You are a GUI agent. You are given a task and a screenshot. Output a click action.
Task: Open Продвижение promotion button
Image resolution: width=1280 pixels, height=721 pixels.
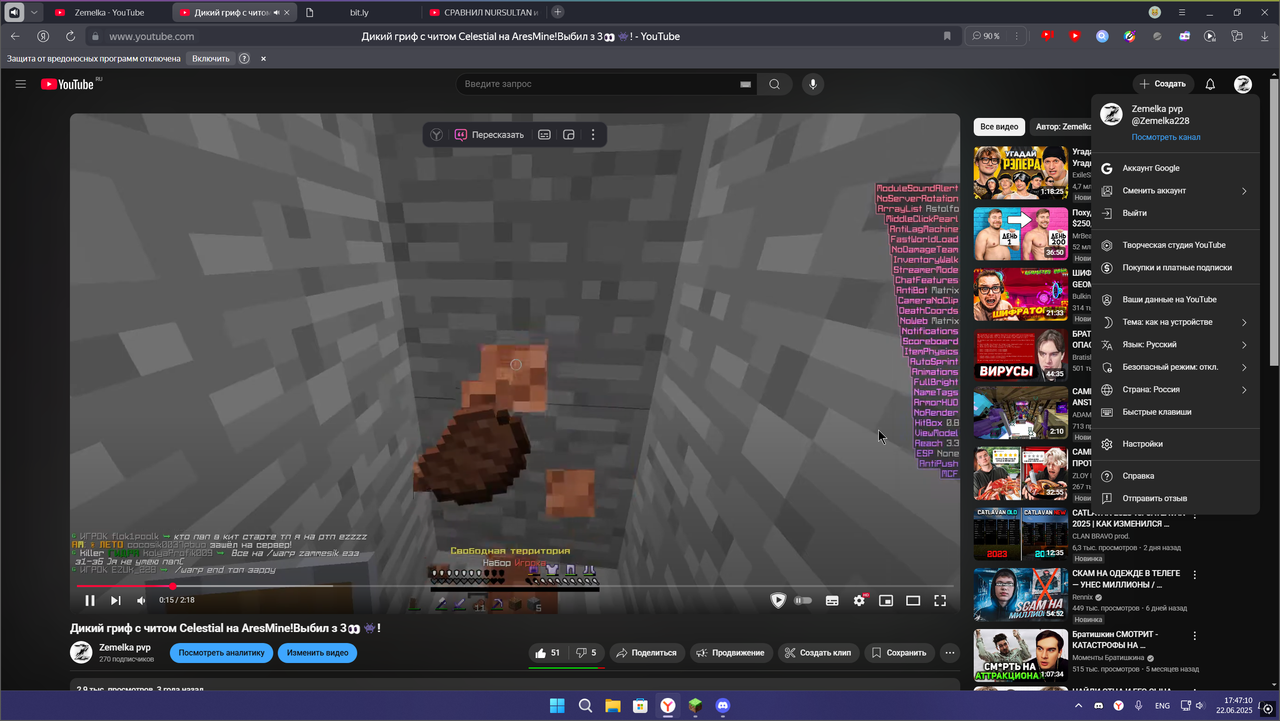pos(731,653)
